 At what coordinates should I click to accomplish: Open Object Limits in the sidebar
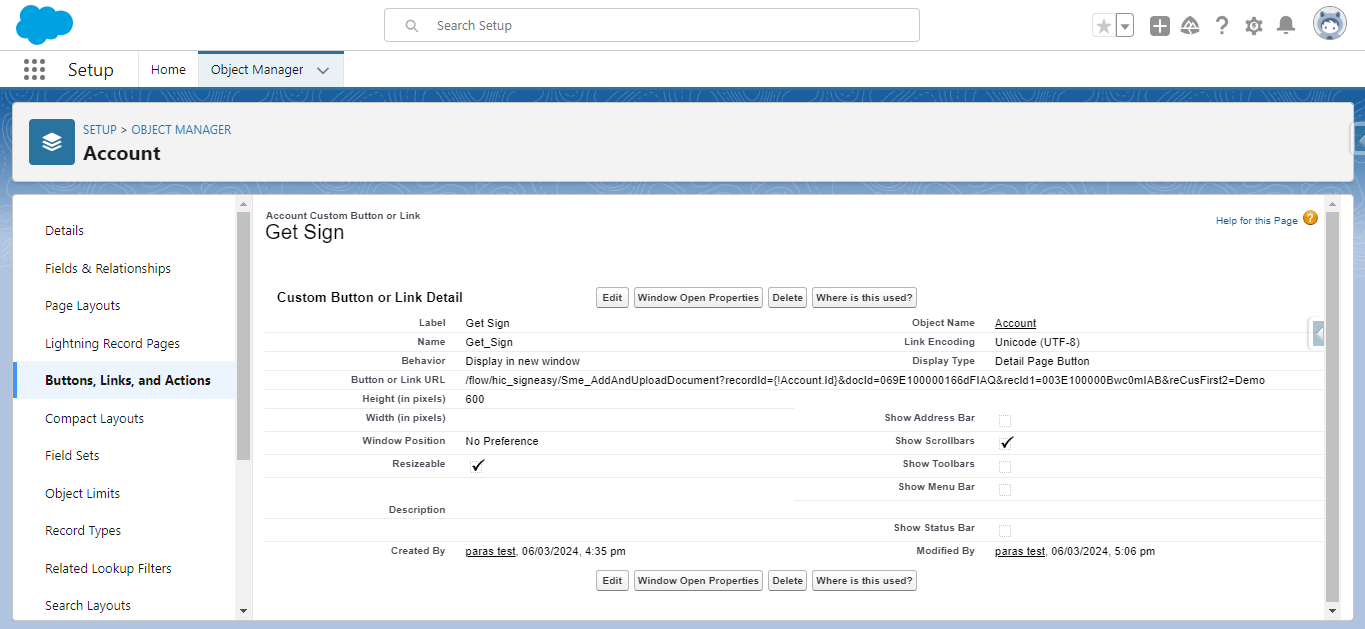82,493
